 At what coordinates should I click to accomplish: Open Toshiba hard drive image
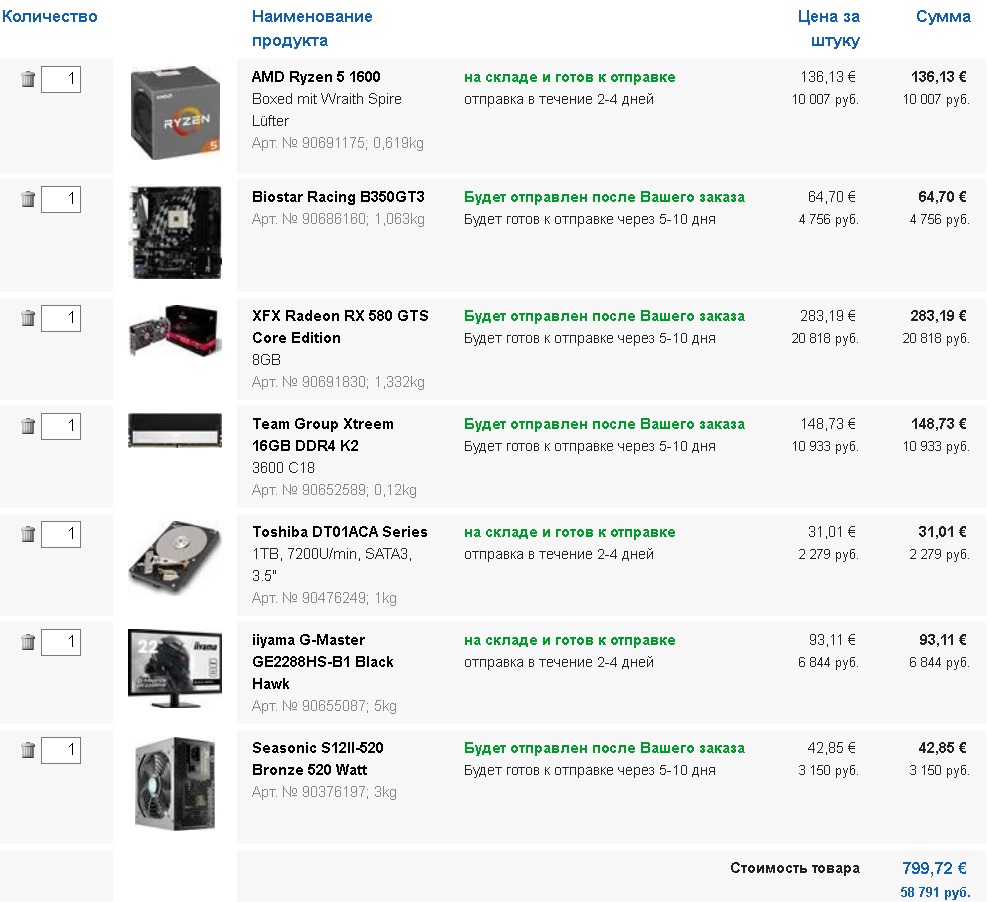(x=175, y=557)
